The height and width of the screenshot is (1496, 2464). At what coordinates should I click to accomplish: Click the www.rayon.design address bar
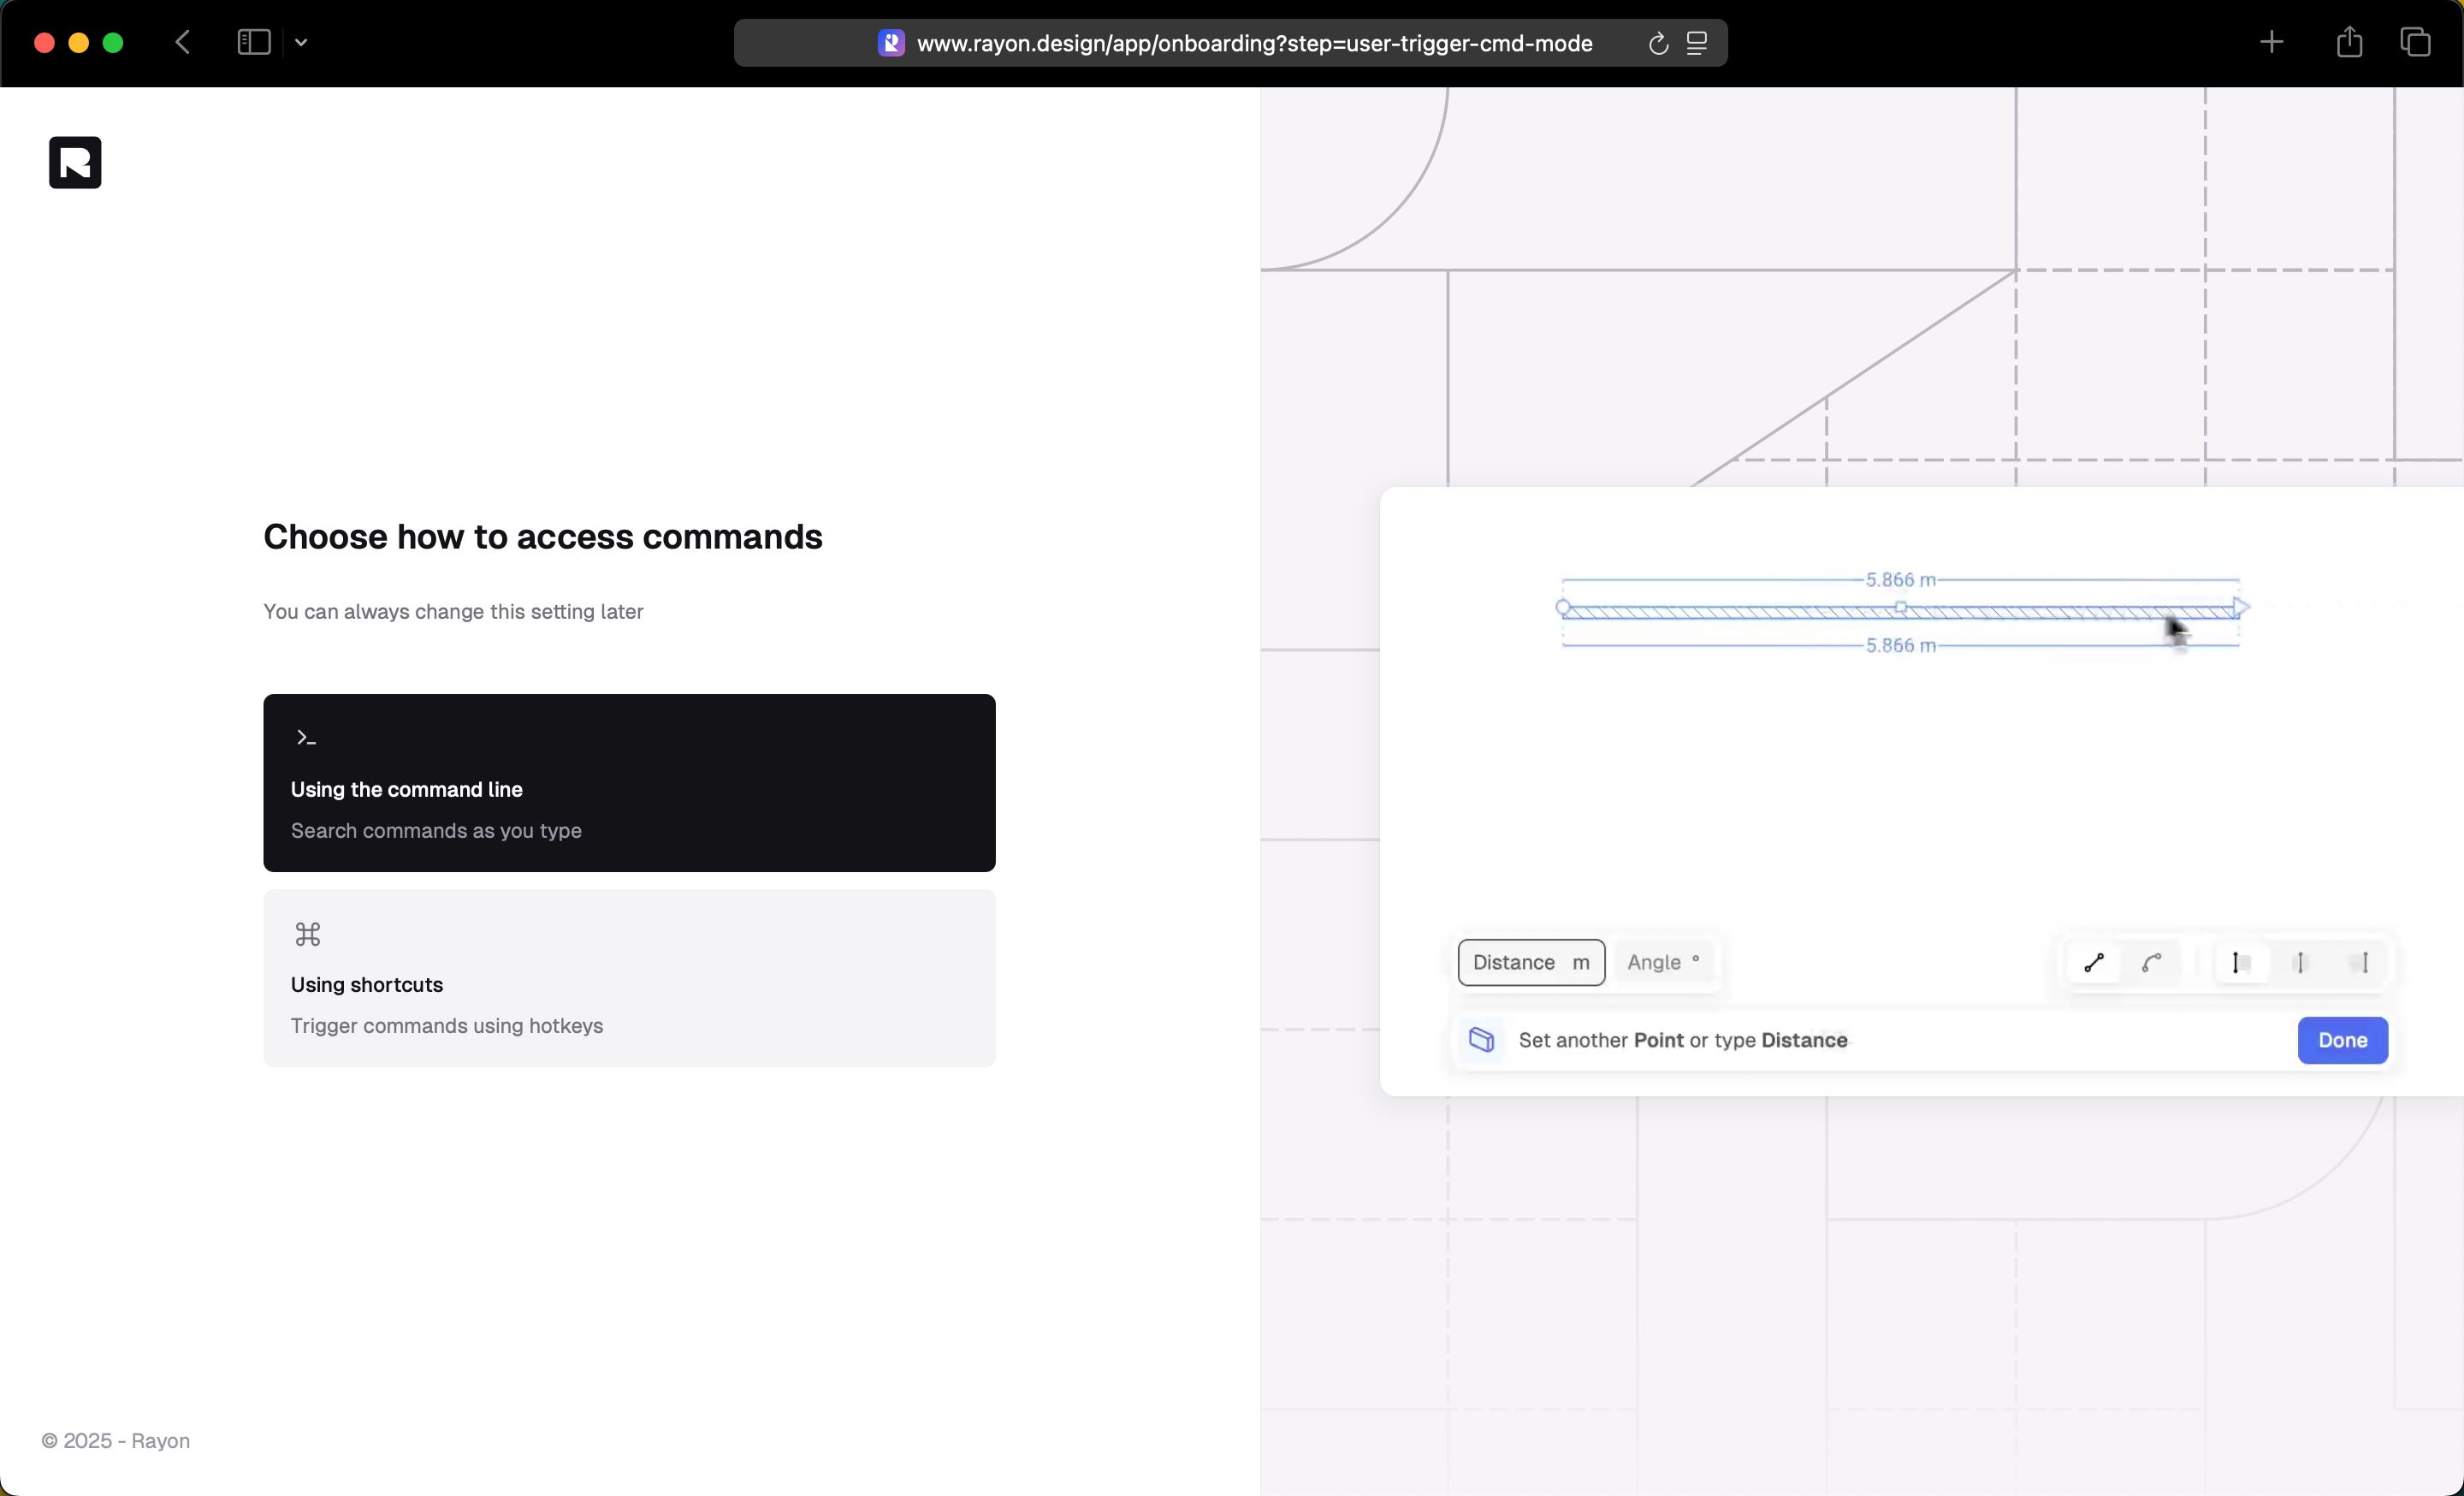(1232, 42)
